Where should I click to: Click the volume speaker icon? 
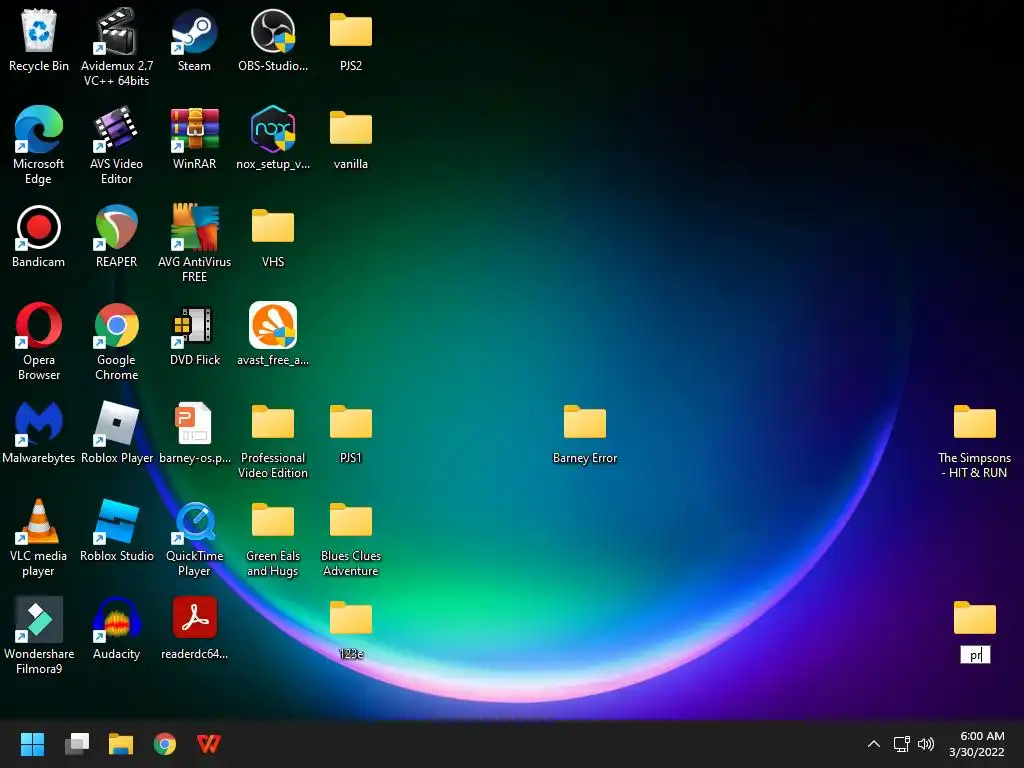926,744
